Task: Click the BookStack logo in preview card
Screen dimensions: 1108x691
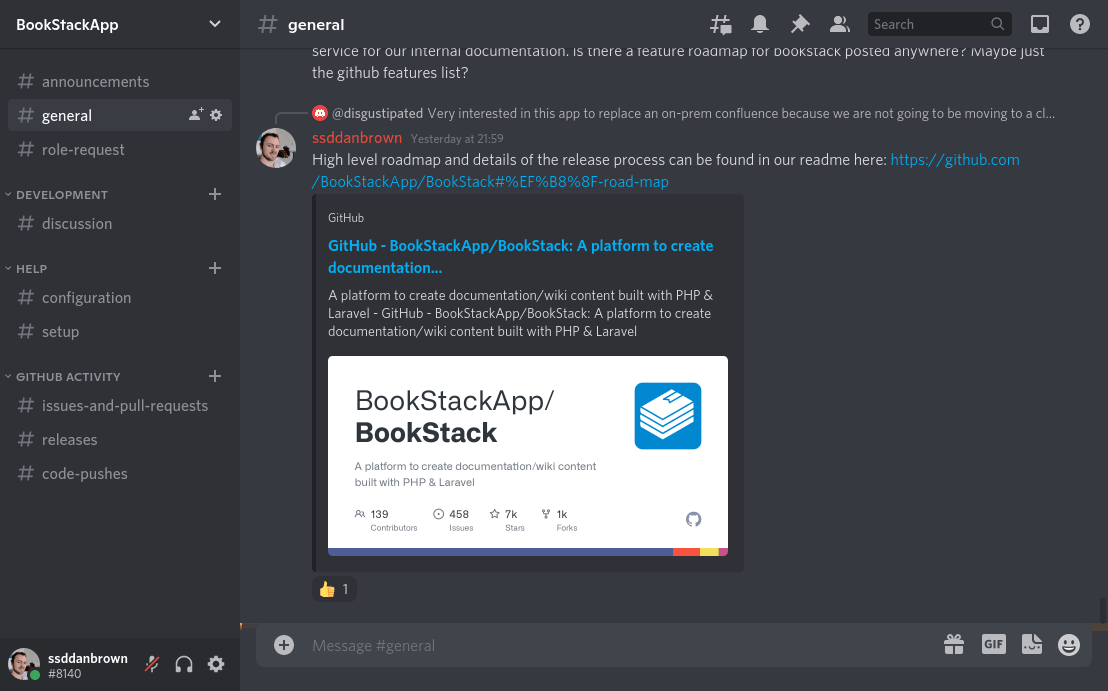Action: pyautogui.click(x=668, y=416)
